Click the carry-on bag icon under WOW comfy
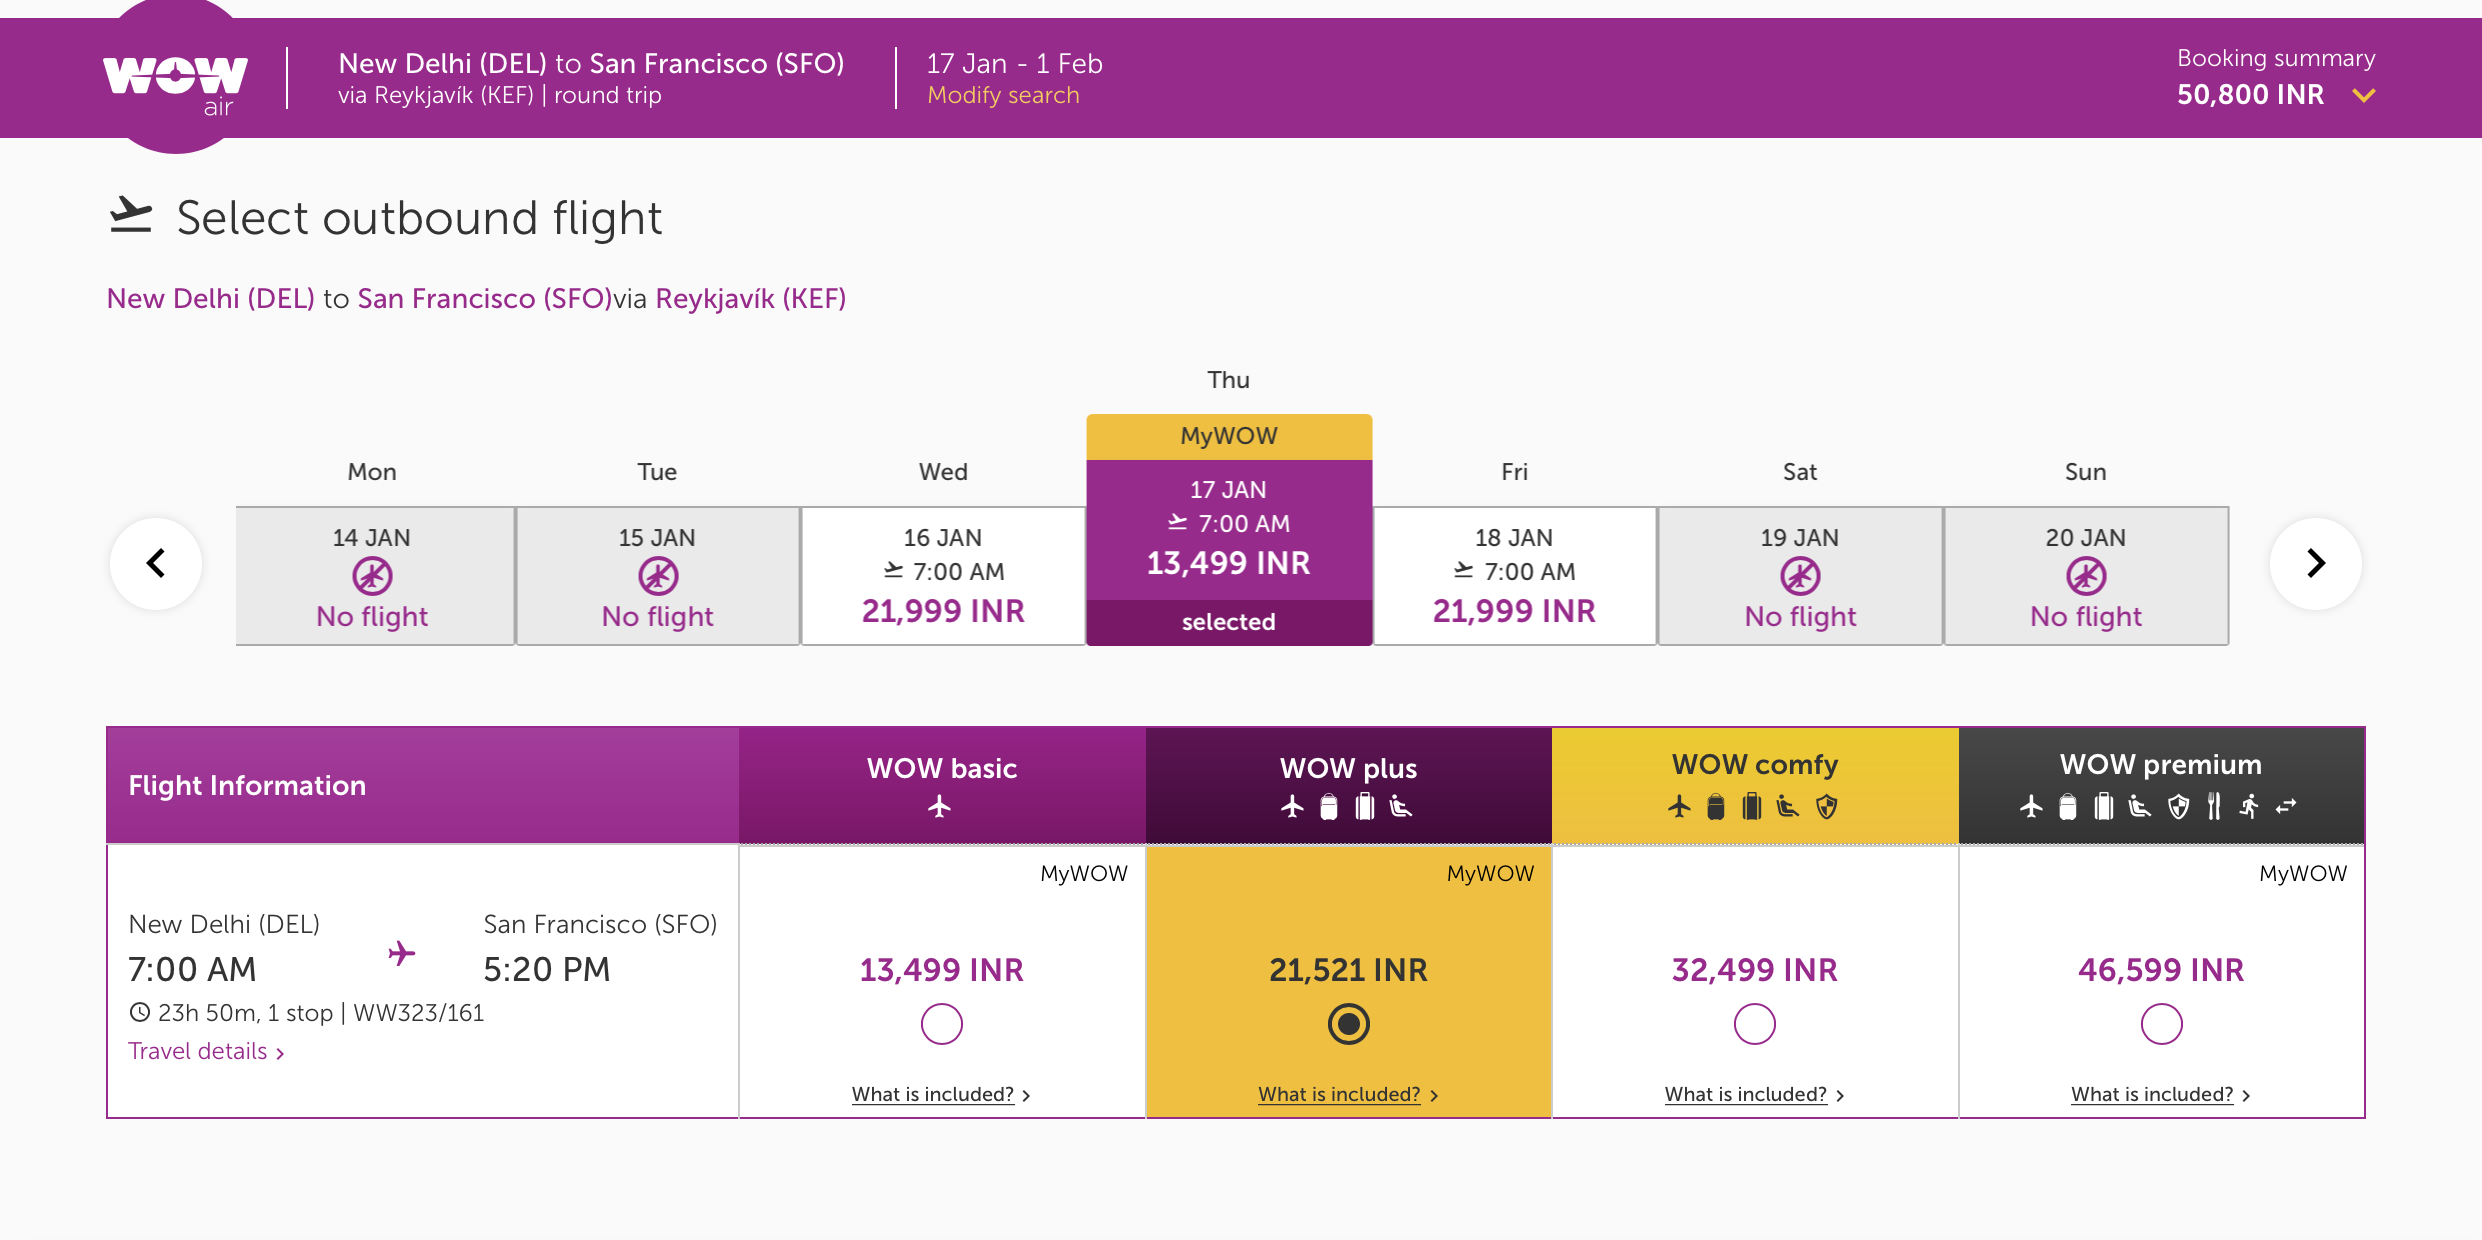Screen dimensions: 2482x1240 point(1715,806)
